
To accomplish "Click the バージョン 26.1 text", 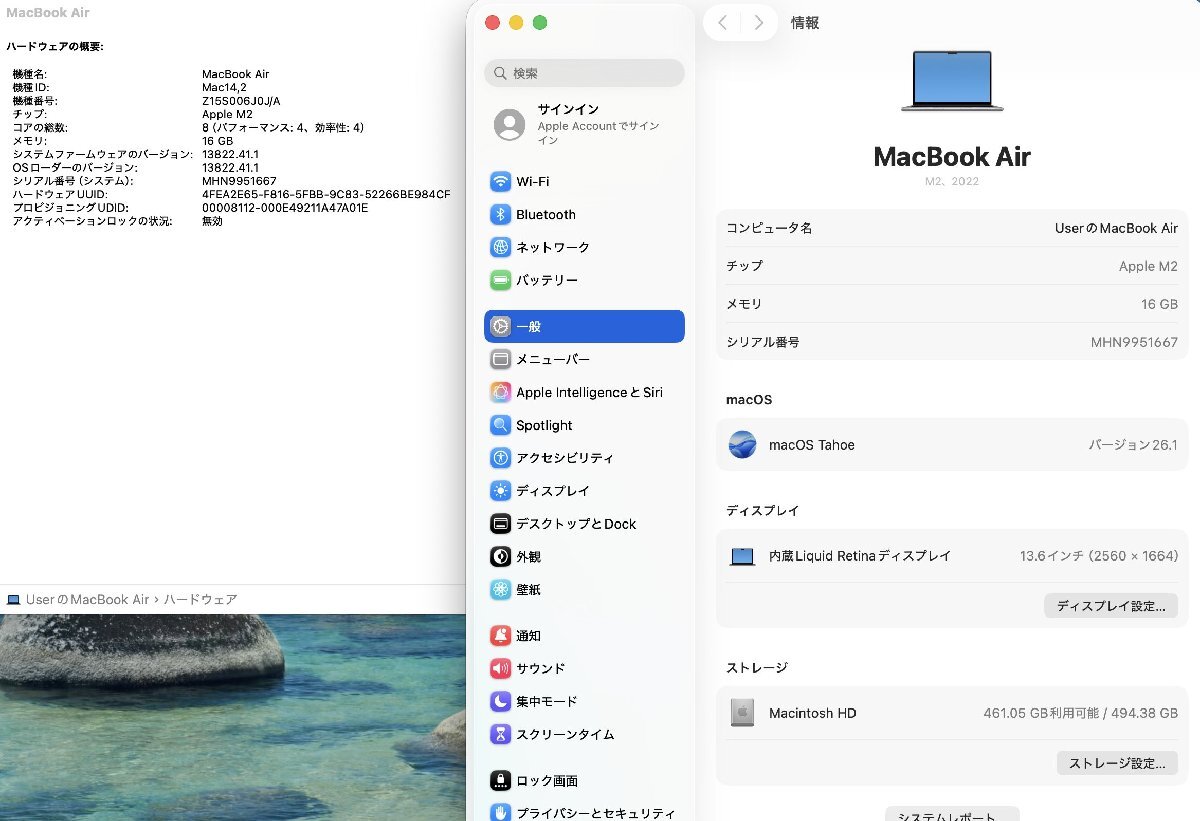I will pos(1133,445).
